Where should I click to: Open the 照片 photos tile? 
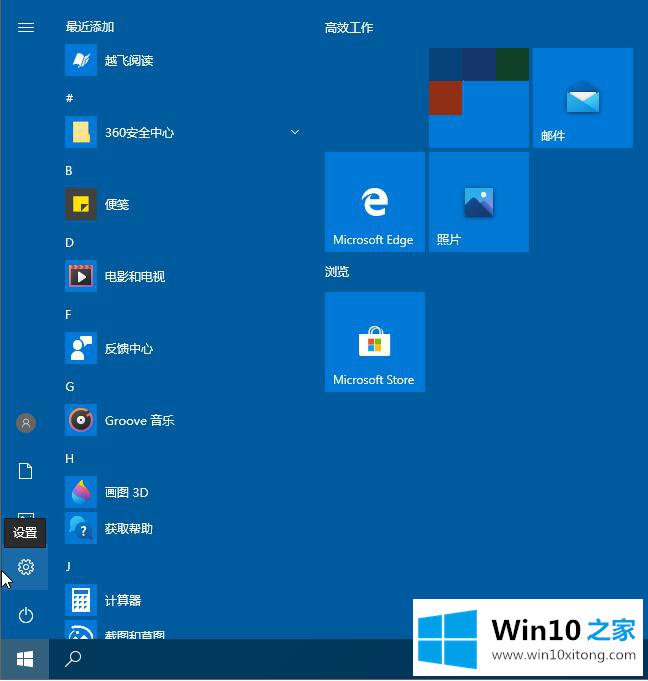479,202
